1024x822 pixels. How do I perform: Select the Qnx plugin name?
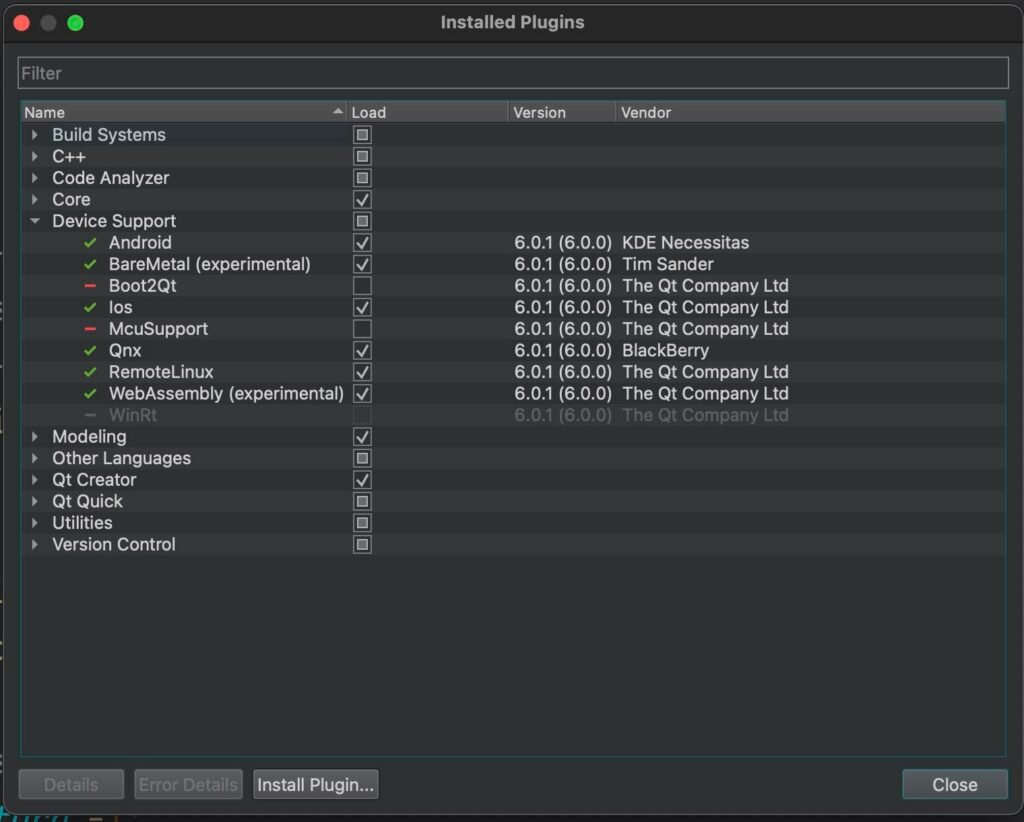click(x=125, y=351)
